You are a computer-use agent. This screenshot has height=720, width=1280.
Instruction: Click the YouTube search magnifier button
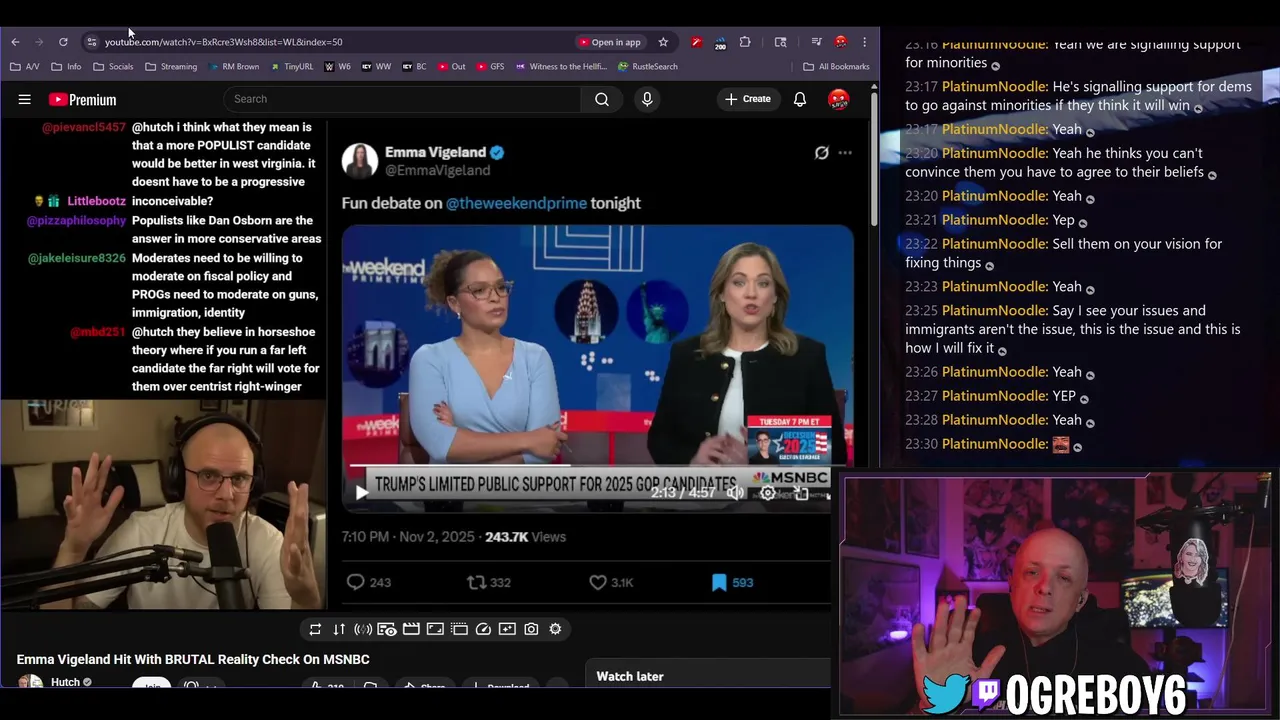[602, 99]
